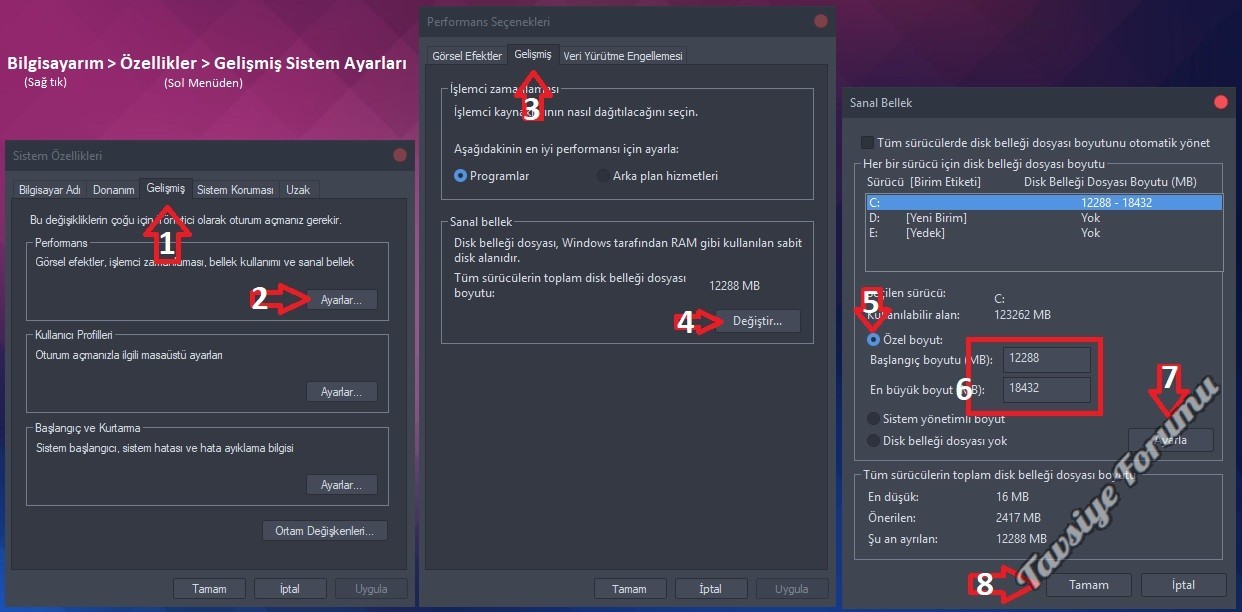
Task: Open Ortam Değişkenleri button
Action: click(x=324, y=531)
